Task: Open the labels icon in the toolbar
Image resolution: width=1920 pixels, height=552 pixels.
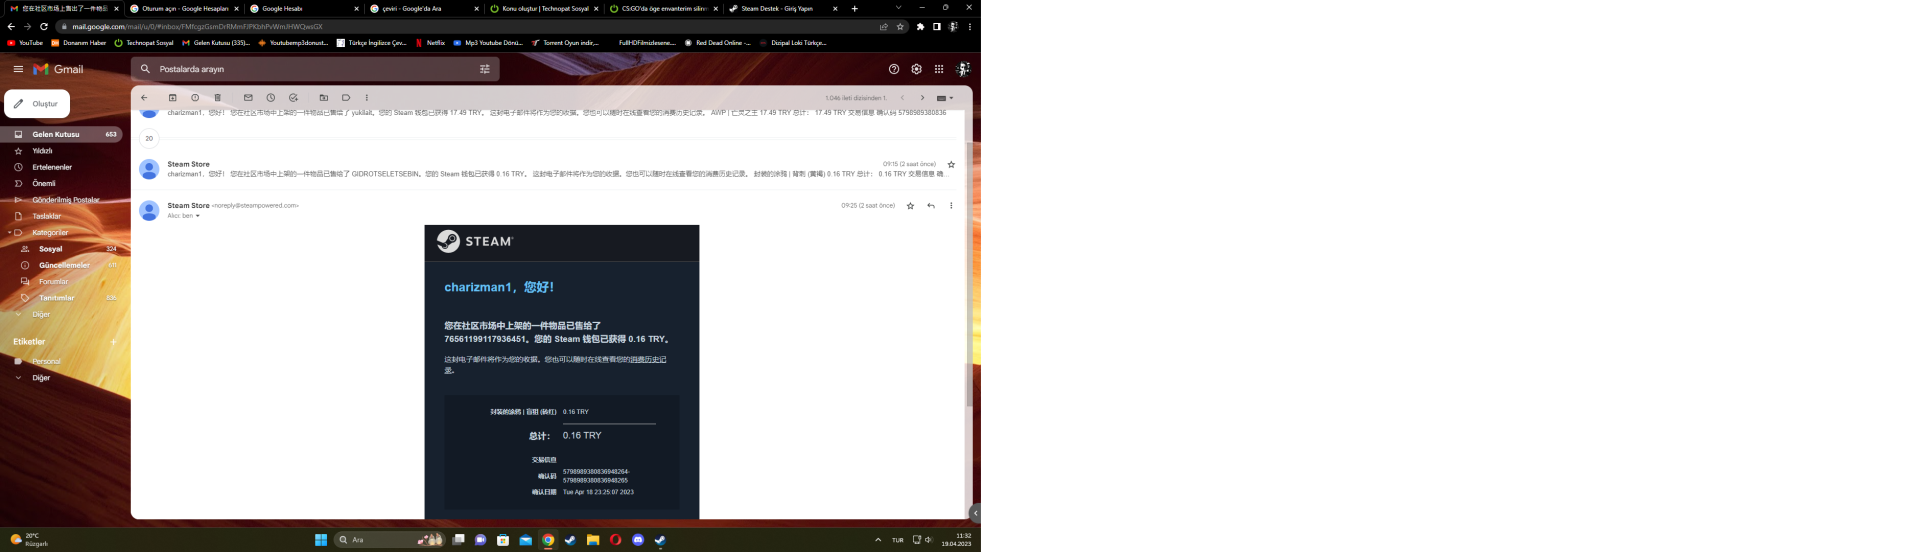Action: point(346,98)
